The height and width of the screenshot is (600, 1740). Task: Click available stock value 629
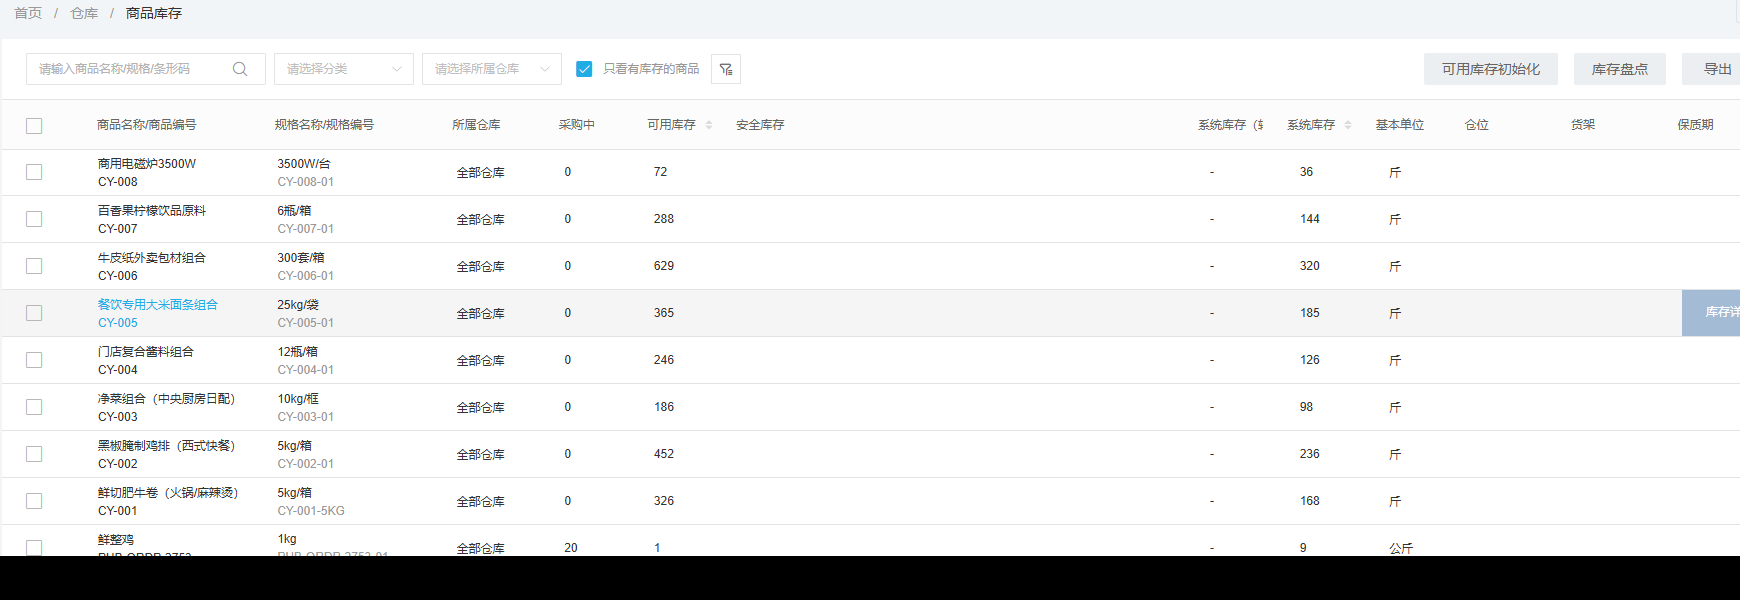click(x=664, y=266)
